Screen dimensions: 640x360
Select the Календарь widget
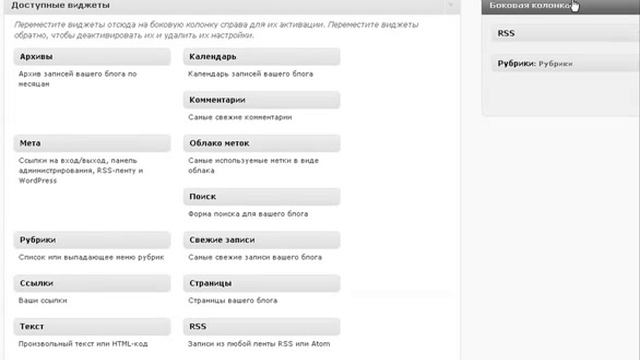262,57
